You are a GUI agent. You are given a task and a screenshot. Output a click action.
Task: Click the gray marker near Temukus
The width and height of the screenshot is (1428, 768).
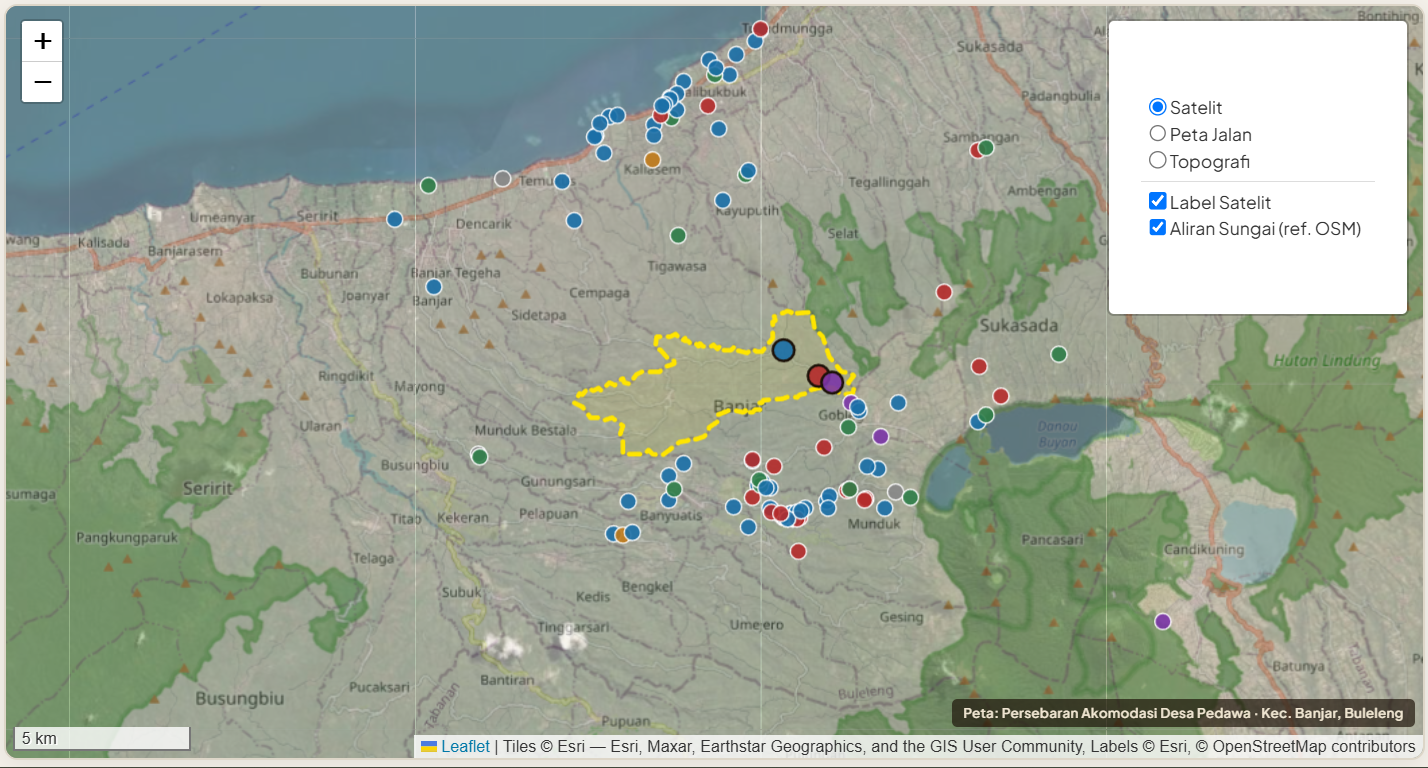pos(503,178)
